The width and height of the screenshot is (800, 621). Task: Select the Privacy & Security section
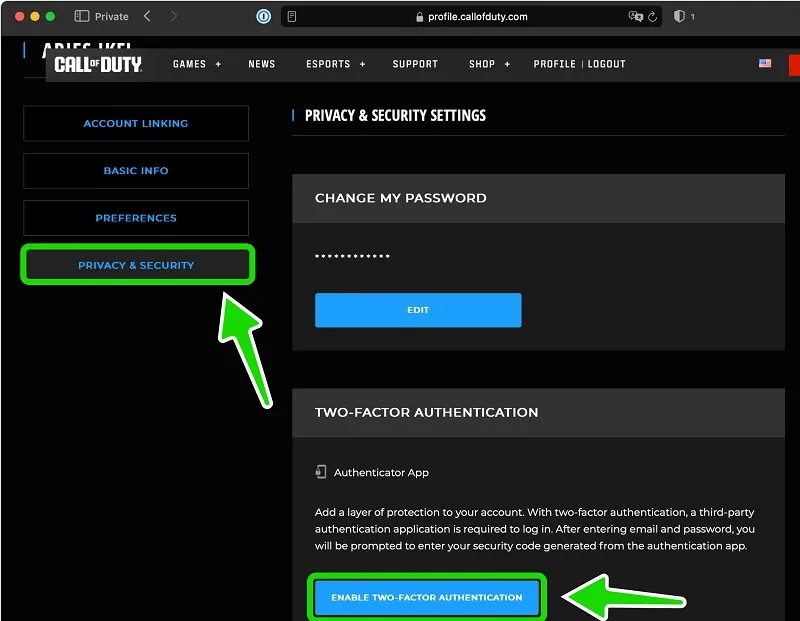click(136, 265)
